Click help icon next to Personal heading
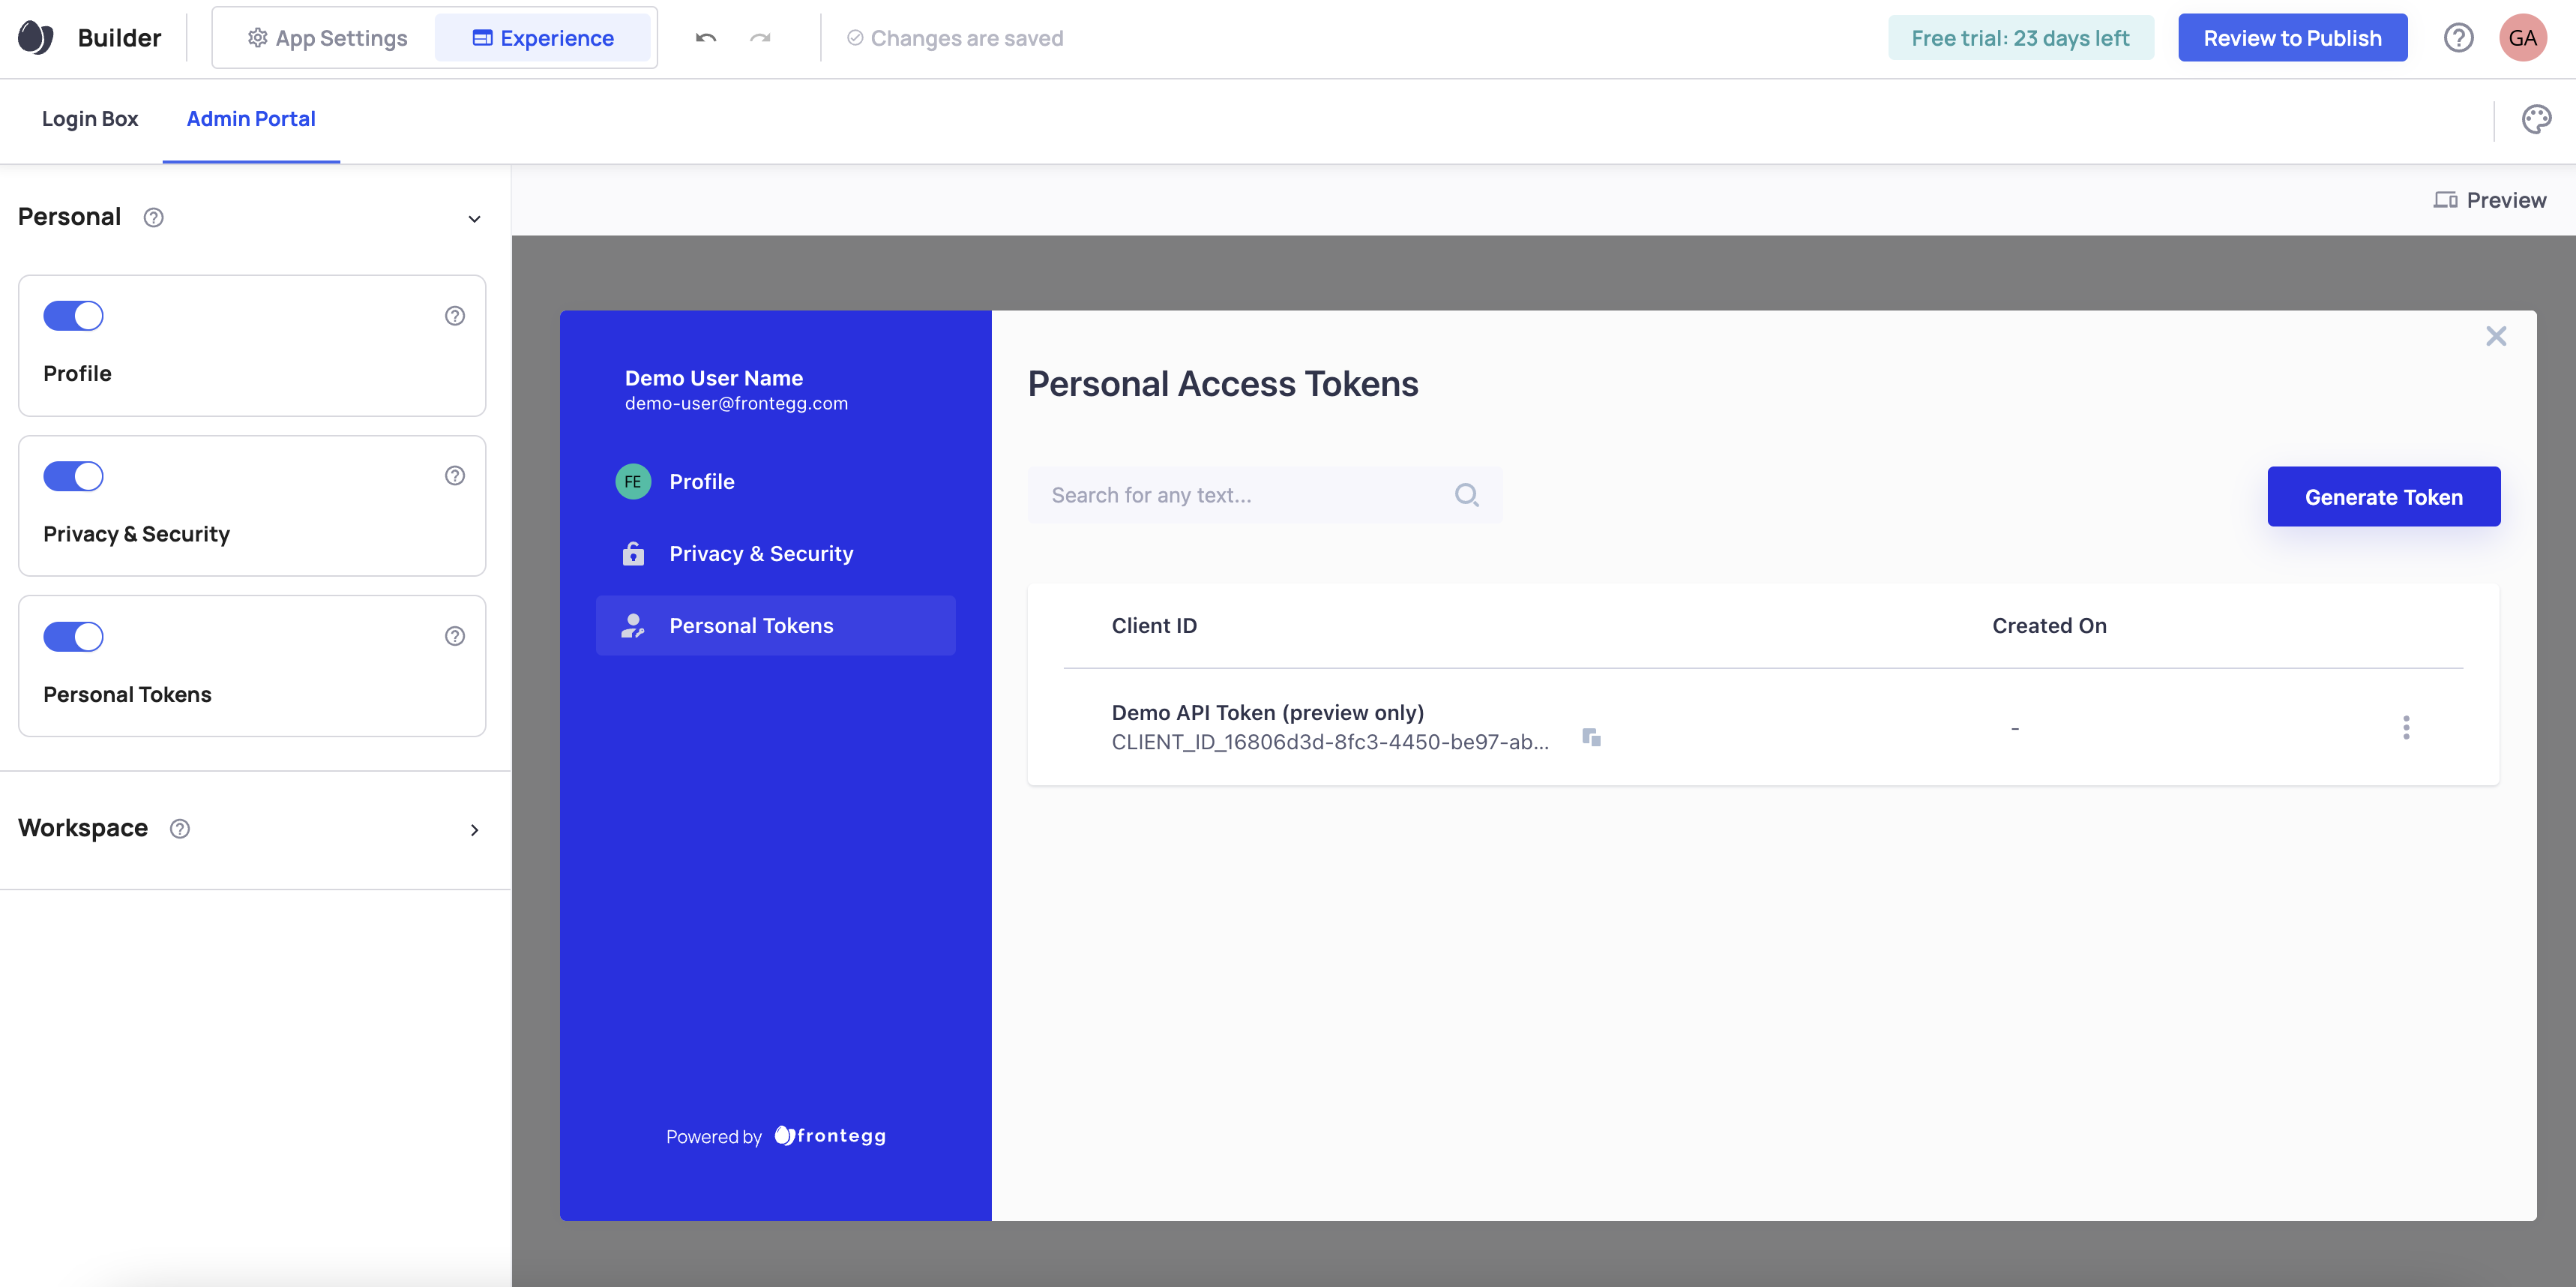The height and width of the screenshot is (1287, 2576). click(153, 217)
